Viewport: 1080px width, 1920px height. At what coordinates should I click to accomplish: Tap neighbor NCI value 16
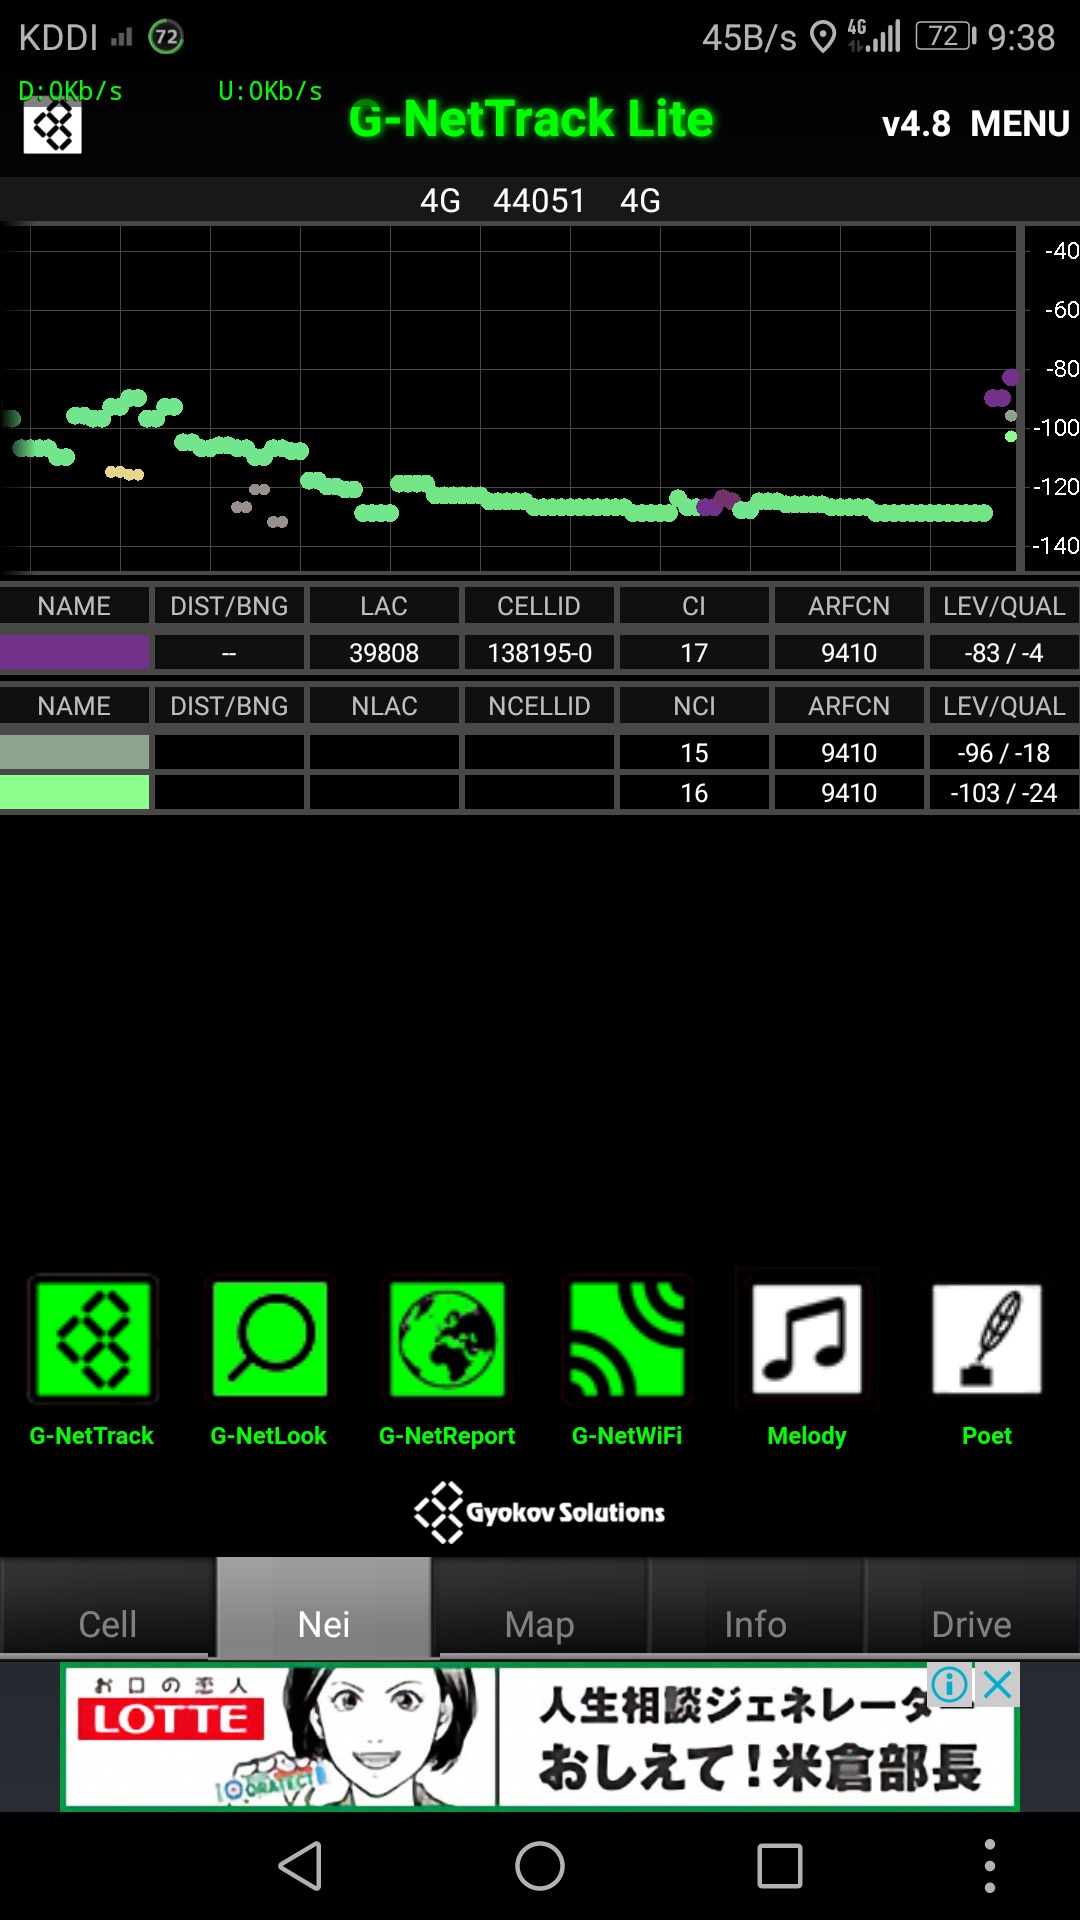pos(694,792)
